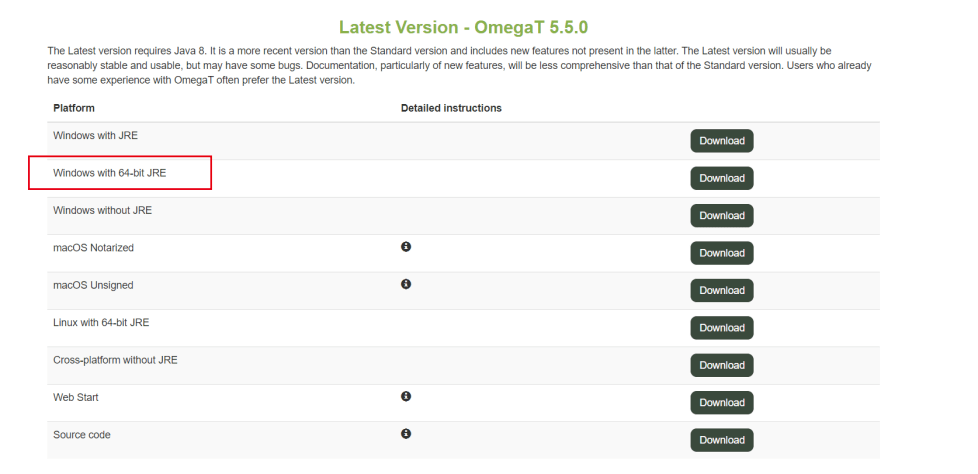The image size is (978, 474).
Task: Click the paragraph starting 'The Latest version requires Java 8'
Action: [459, 65]
